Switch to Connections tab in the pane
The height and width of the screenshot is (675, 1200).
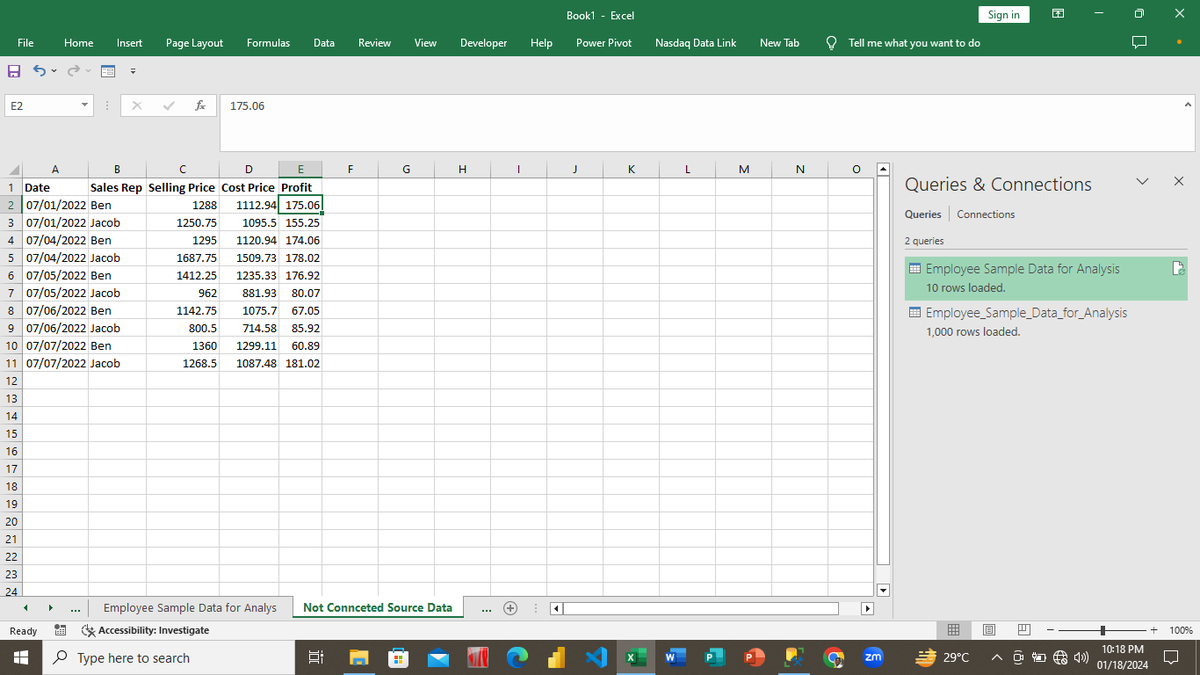click(x=985, y=214)
